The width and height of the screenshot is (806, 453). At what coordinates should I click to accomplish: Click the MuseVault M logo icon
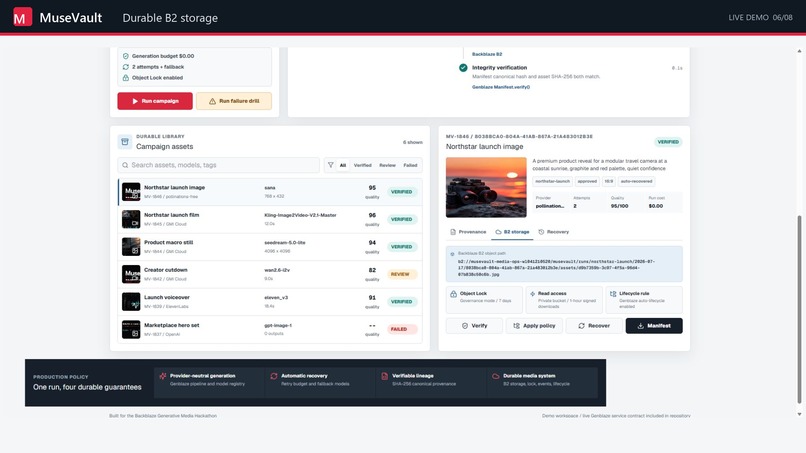coord(22,17)
